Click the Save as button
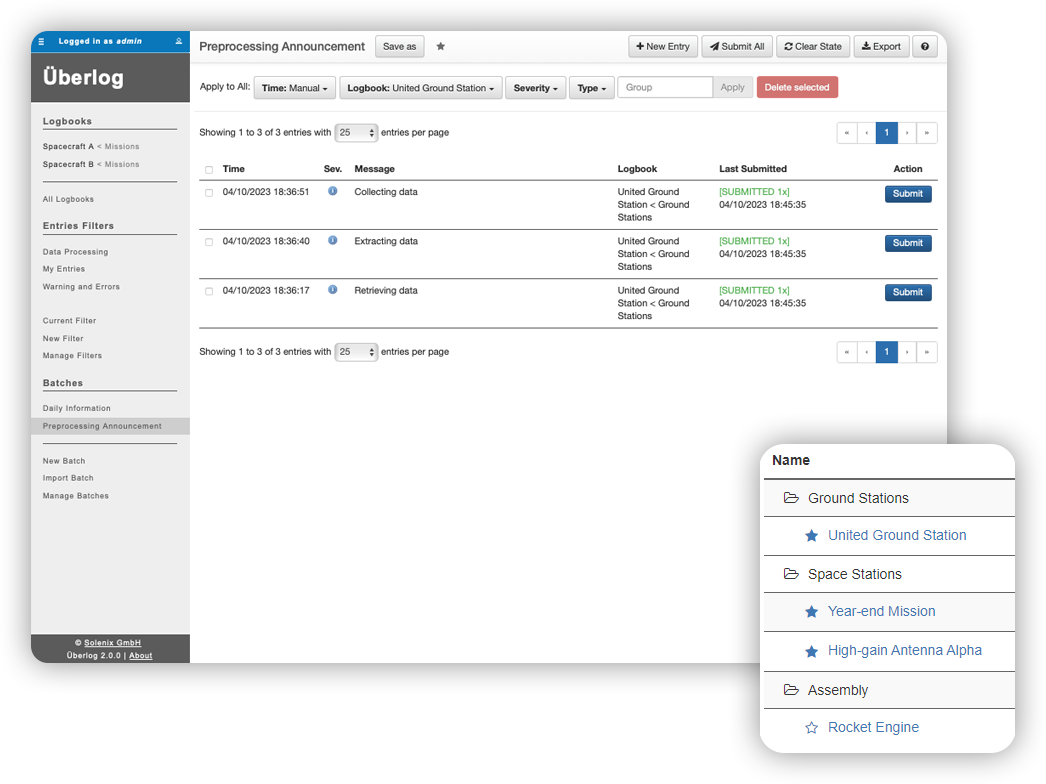 [x=400, y=47]
